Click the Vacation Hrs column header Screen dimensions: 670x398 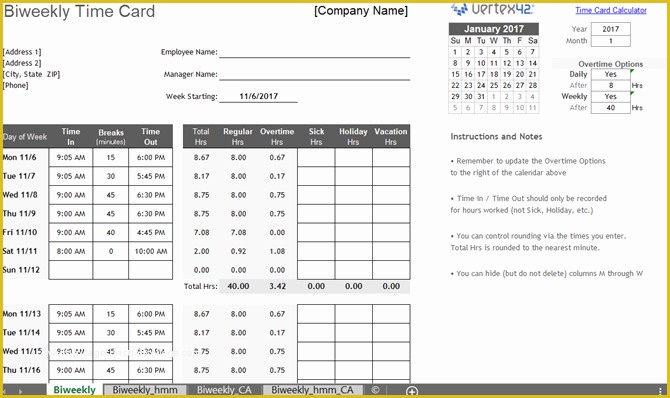point(391,136)
